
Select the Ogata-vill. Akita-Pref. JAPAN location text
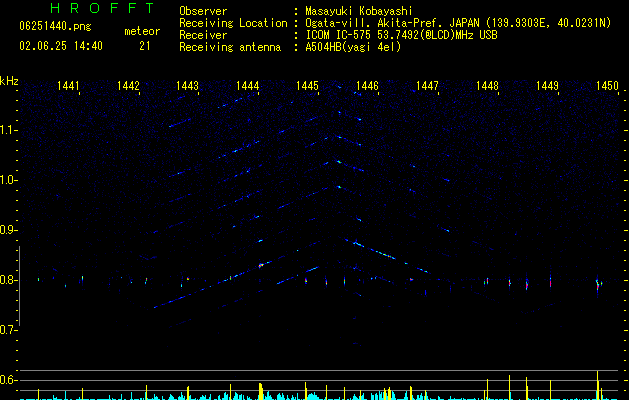click(458, 23)
